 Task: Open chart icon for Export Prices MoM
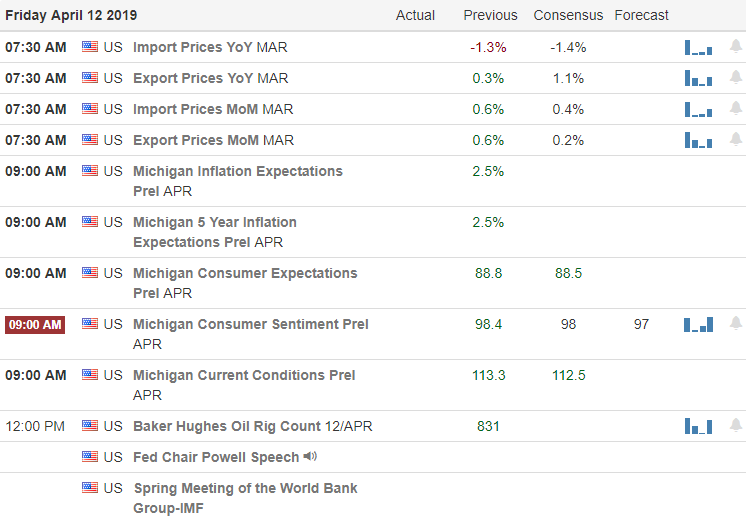[x=698, y=140]
